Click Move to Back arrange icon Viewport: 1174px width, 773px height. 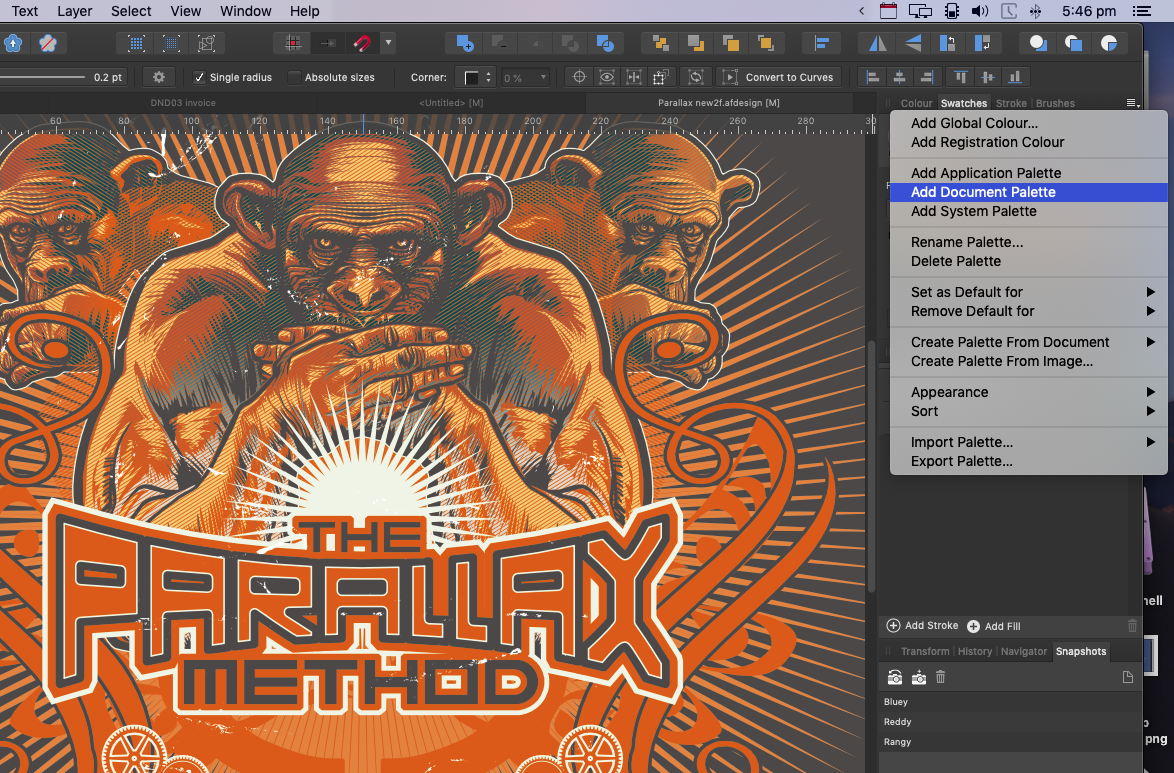[x=660, y=43]
